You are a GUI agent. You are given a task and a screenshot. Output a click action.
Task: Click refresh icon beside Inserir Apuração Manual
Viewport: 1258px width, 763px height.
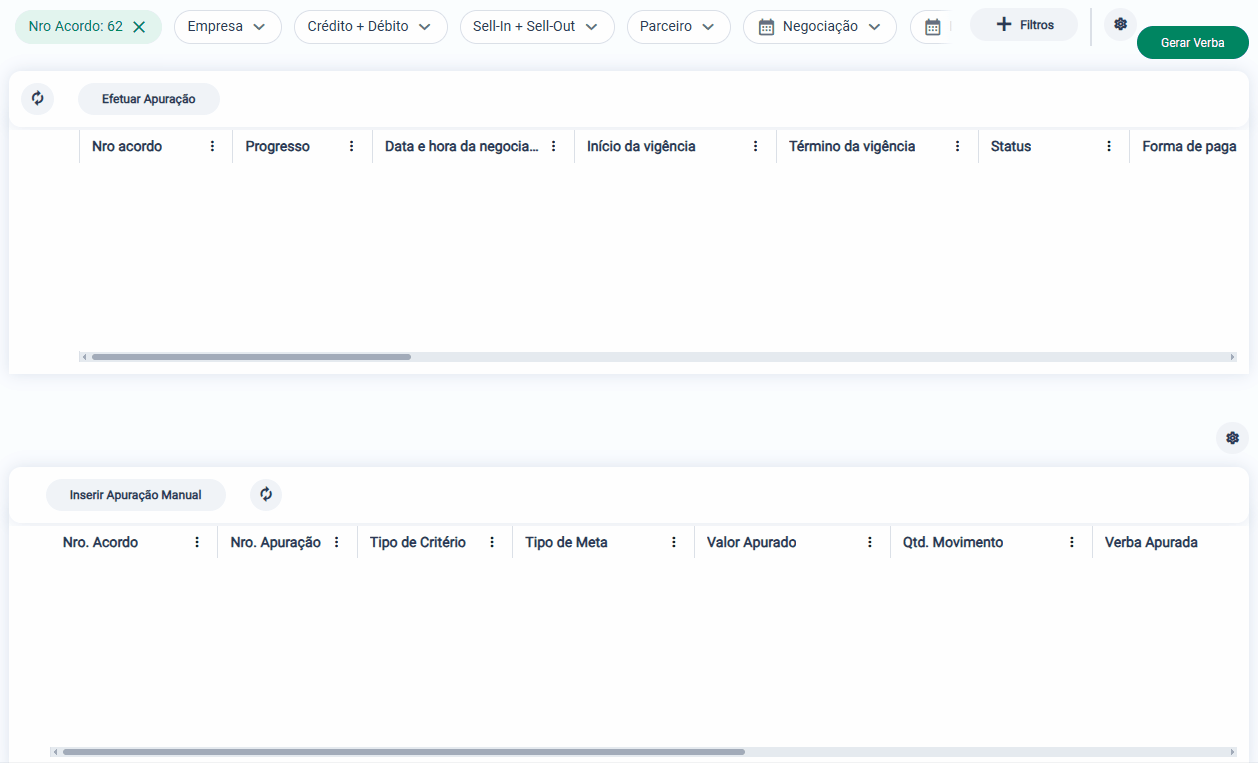[x=266, y=494]
